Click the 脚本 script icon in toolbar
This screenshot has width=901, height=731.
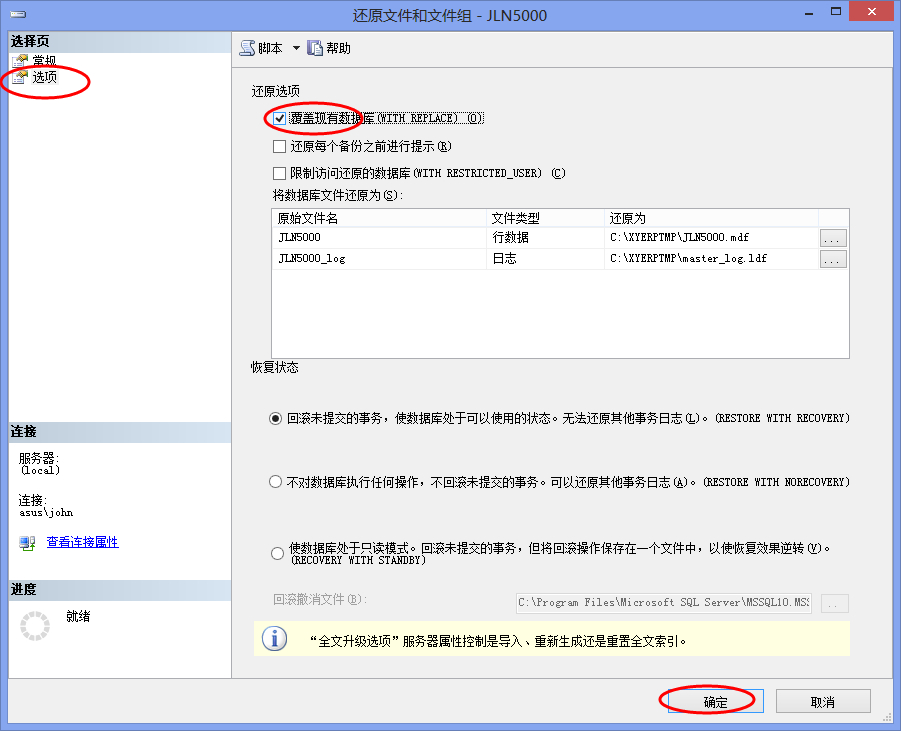[247, 48]
